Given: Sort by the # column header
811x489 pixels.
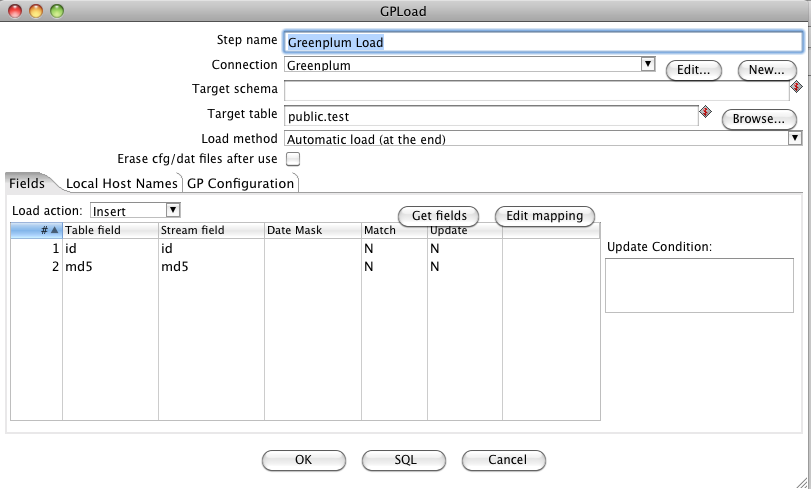Looking at the screenshot, I should pyautogui.click(x=37, y=230).
